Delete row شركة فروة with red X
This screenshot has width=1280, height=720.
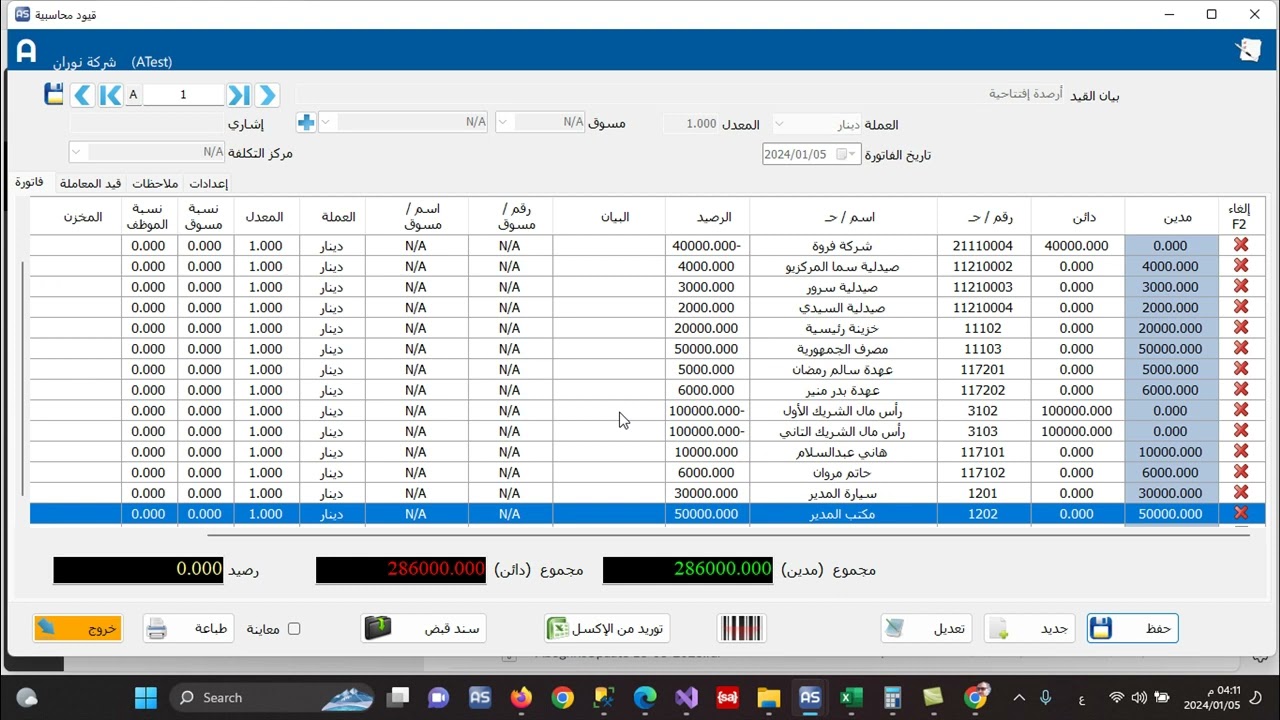[1241, 245]
